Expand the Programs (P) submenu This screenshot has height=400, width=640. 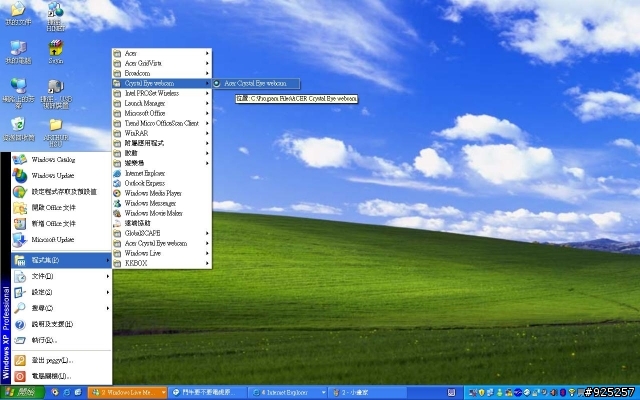[x=61, y=260]
